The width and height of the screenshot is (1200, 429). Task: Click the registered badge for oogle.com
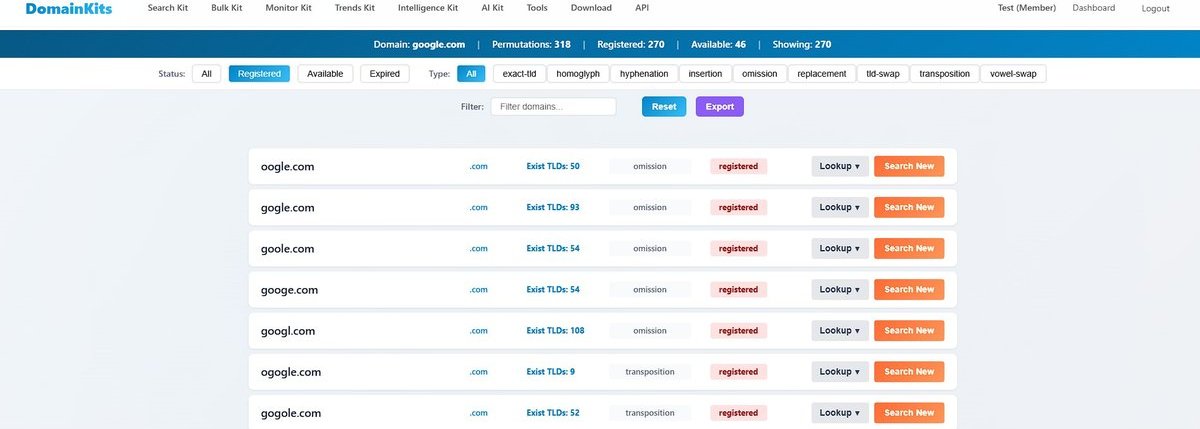click(x=738, y=166)
